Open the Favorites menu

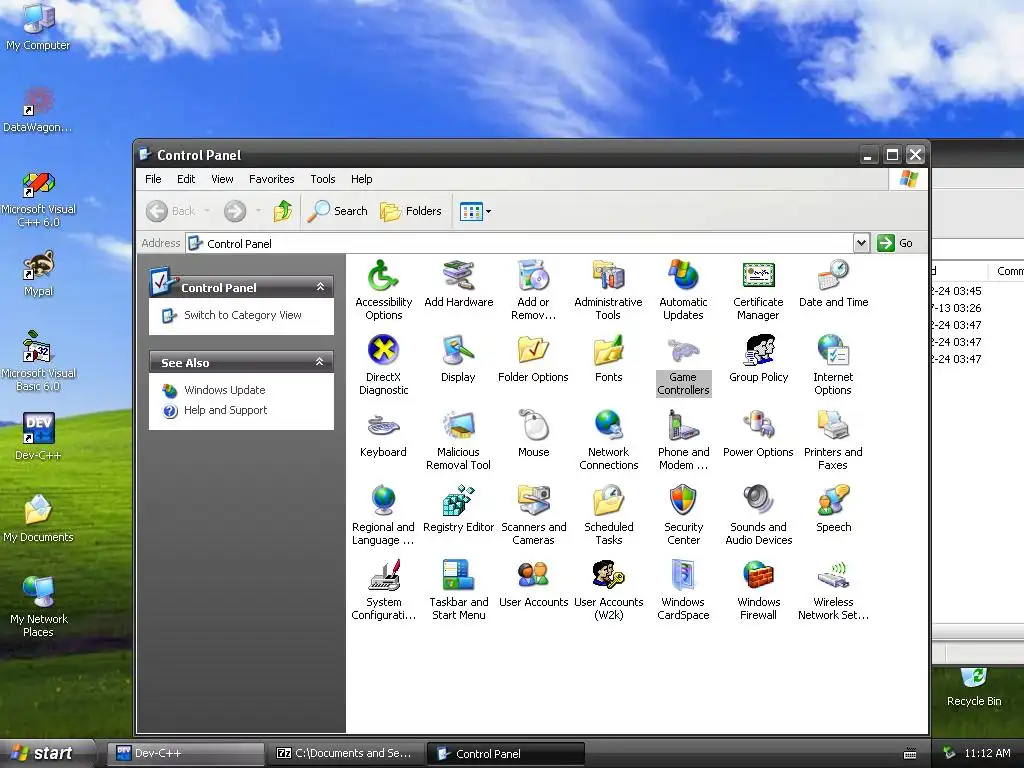(x=271, y=179)
